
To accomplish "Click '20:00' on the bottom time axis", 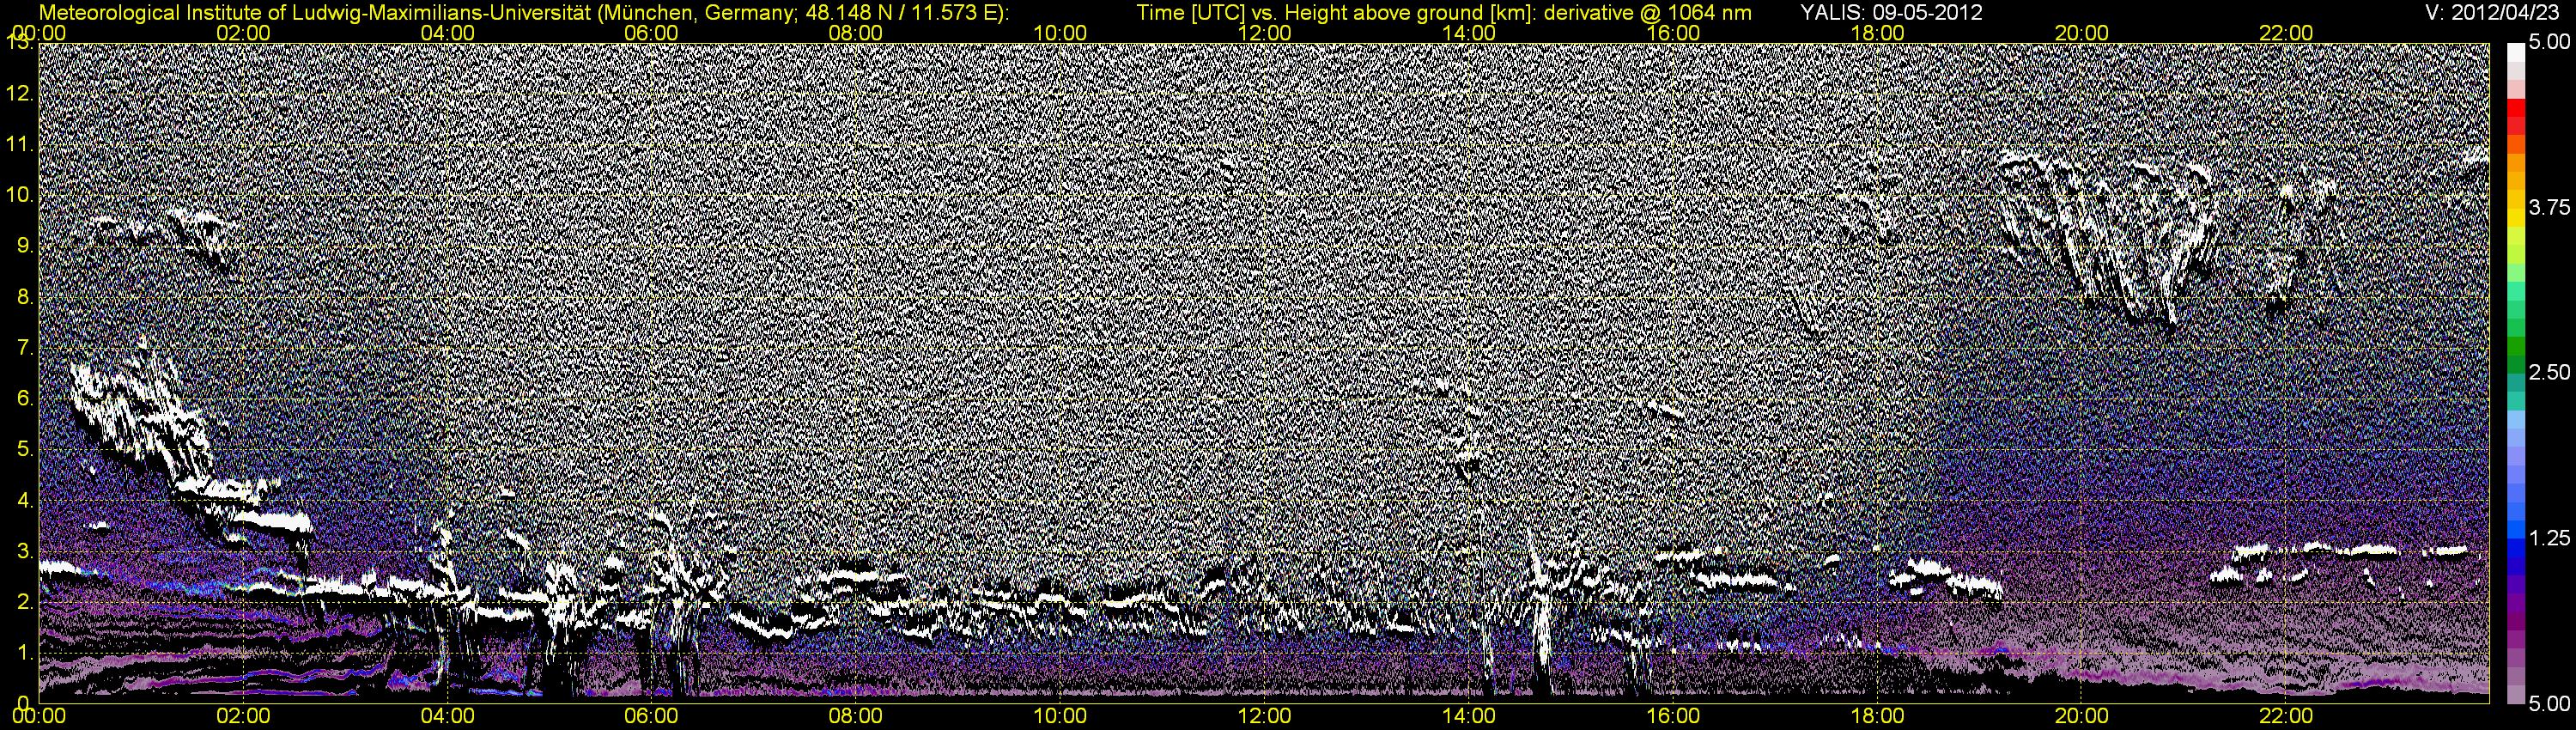I will [2082, 716].
